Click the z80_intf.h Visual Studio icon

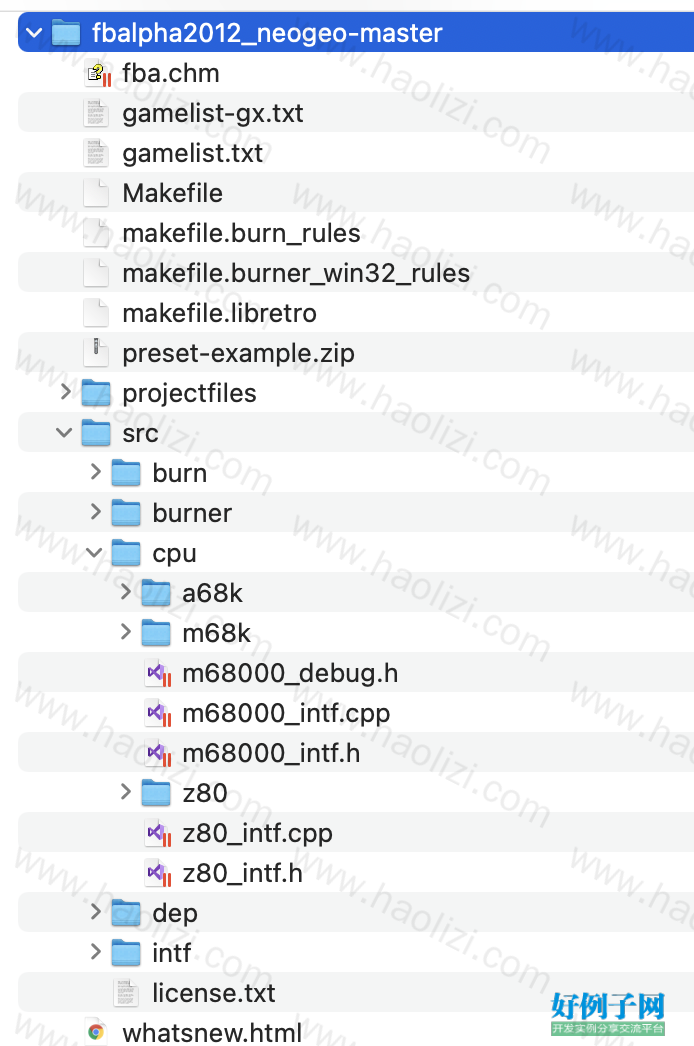(x=159, y=874)
